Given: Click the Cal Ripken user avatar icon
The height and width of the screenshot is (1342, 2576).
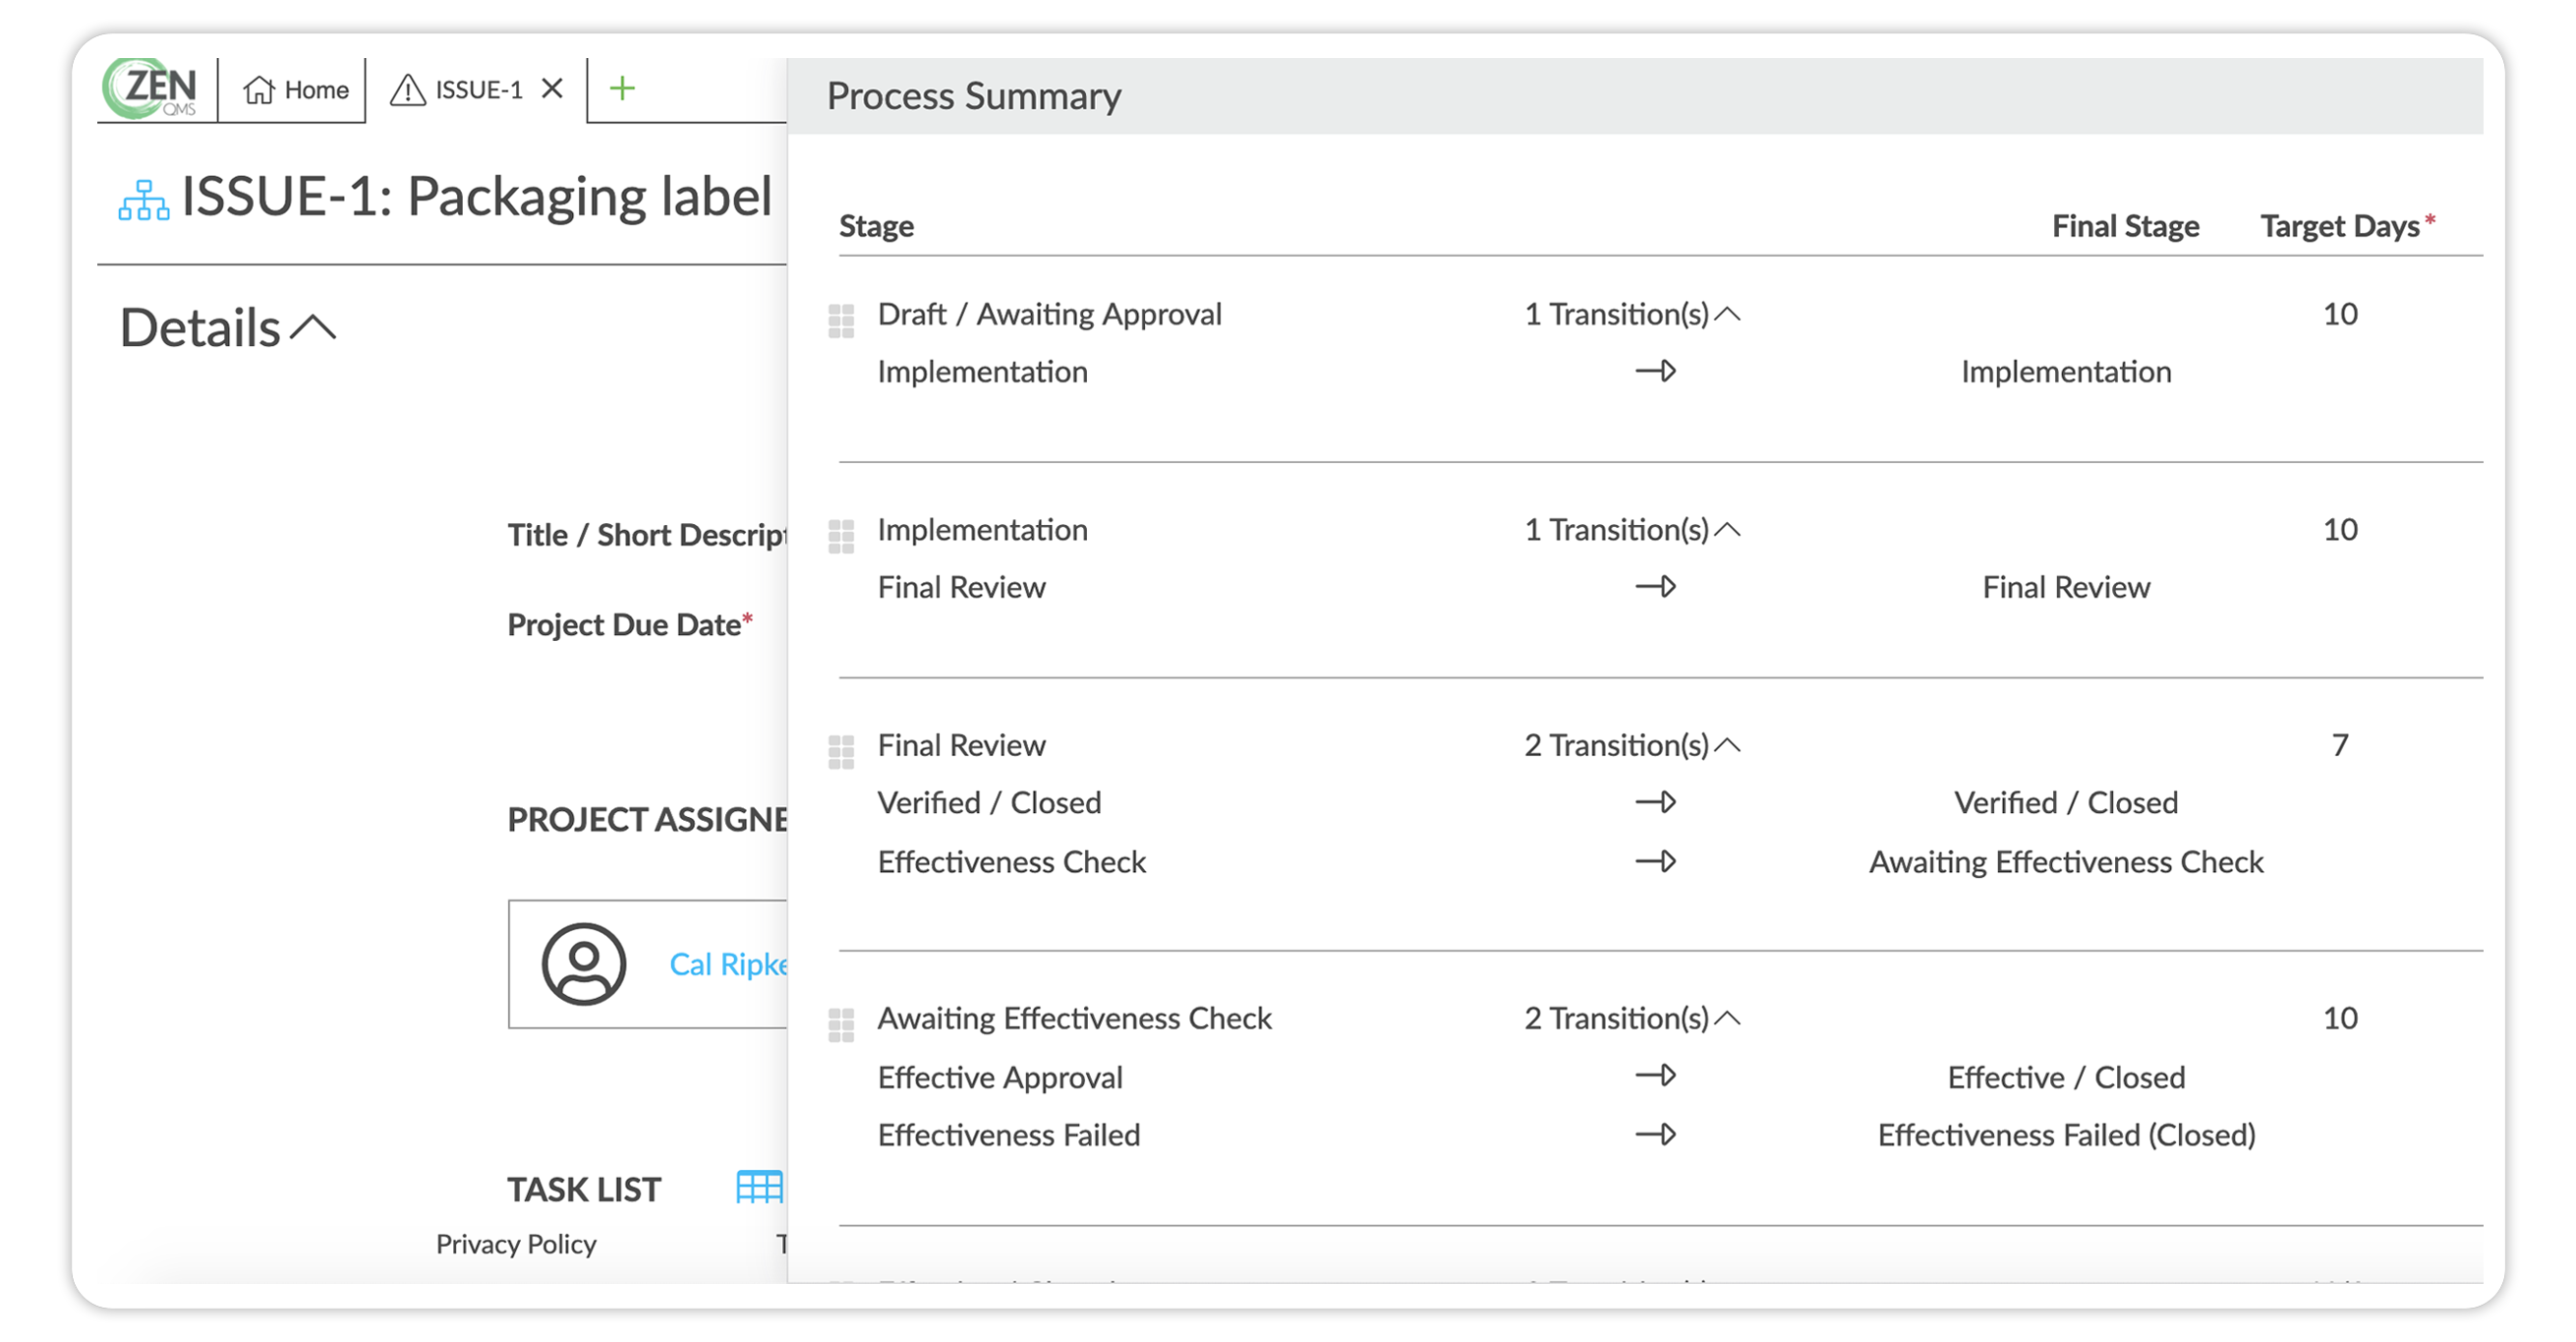Looking at the screenshot, I should [x=584, y=964].
